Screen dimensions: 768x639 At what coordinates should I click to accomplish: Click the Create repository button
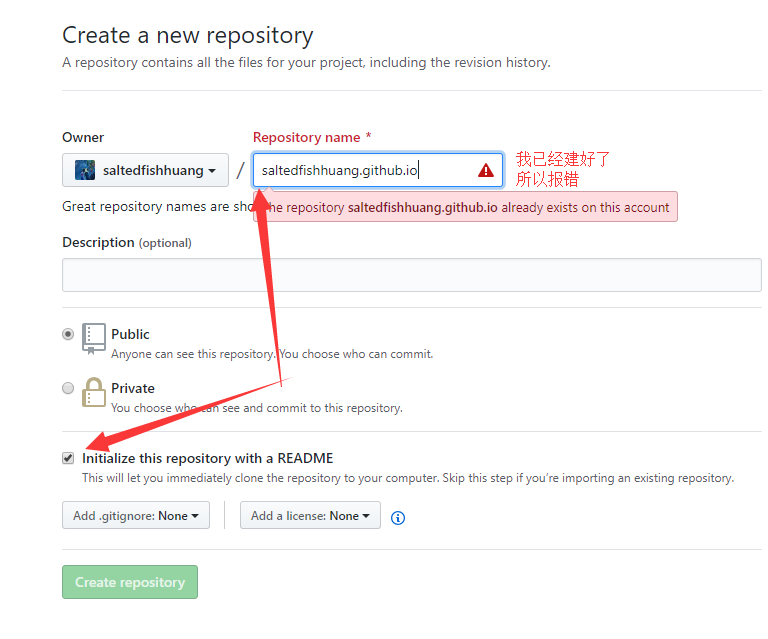click(130, 582)
